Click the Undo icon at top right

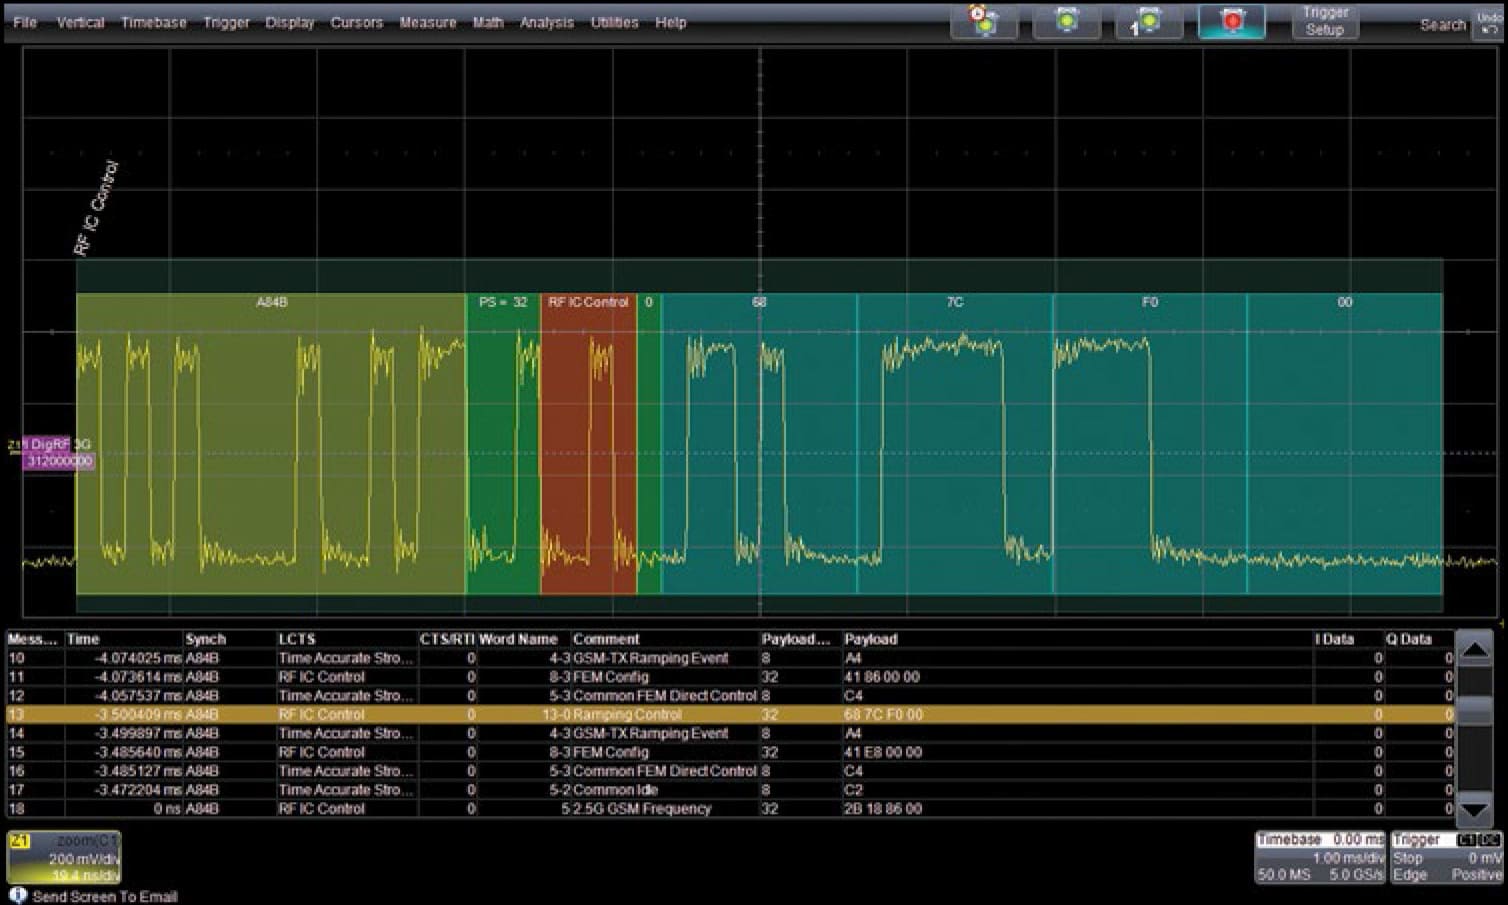(x=1487, y=22)
